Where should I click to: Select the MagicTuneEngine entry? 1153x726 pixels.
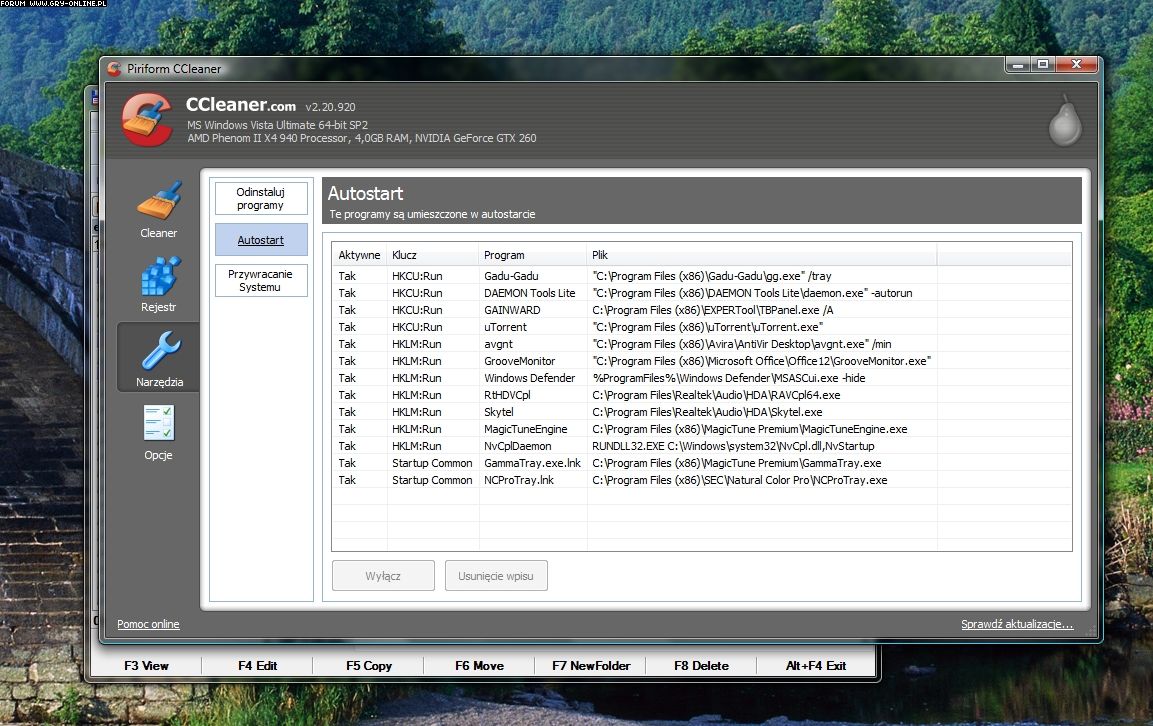[702, 429]
